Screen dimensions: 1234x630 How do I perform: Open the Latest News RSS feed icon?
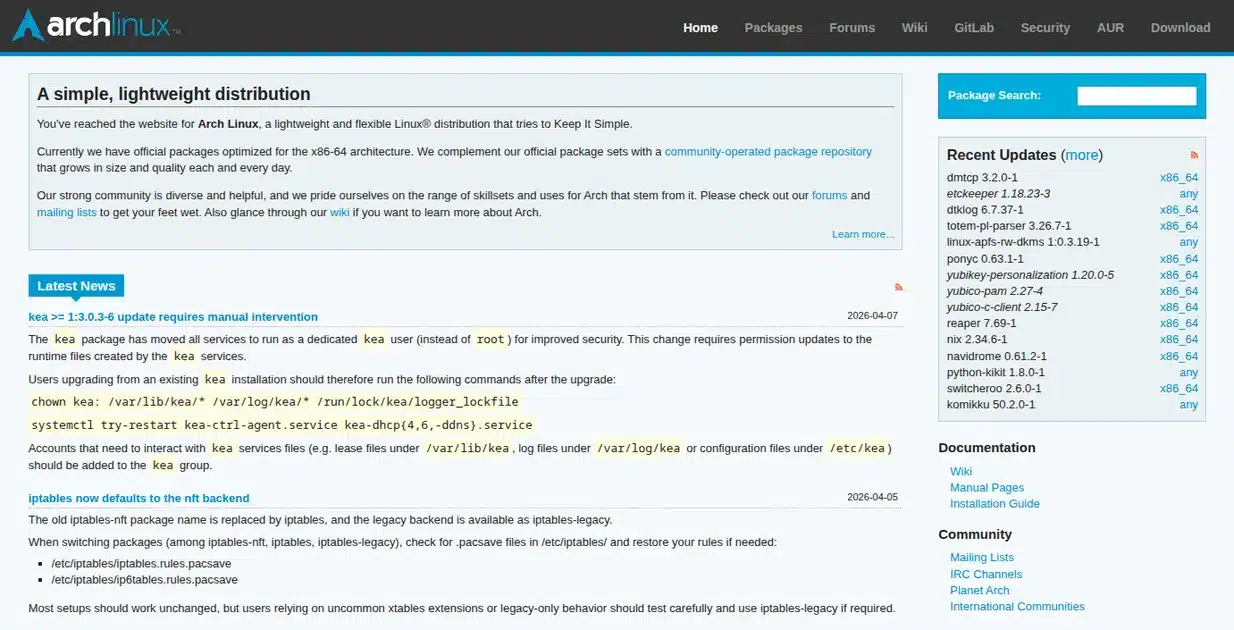pyautogui.click(x=898, y=287)
